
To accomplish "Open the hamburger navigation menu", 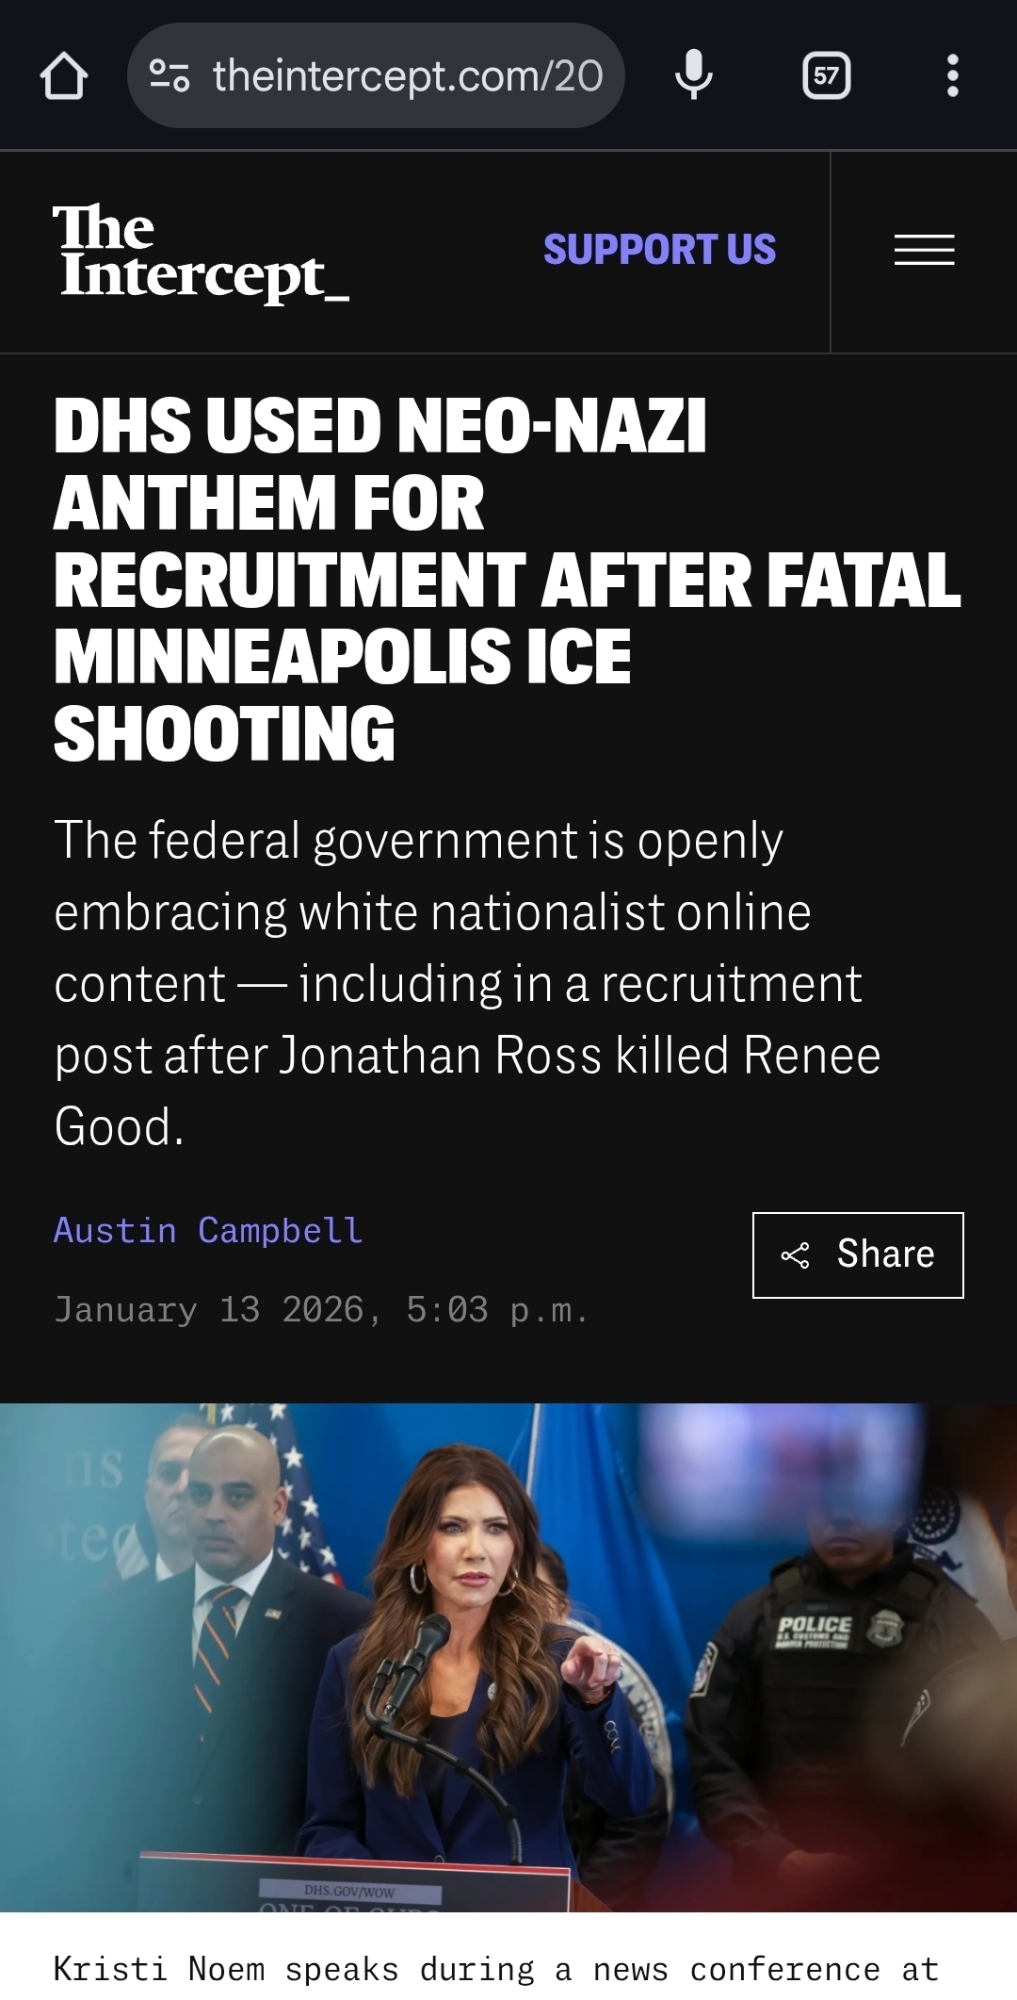I will (x=924, y=250).
